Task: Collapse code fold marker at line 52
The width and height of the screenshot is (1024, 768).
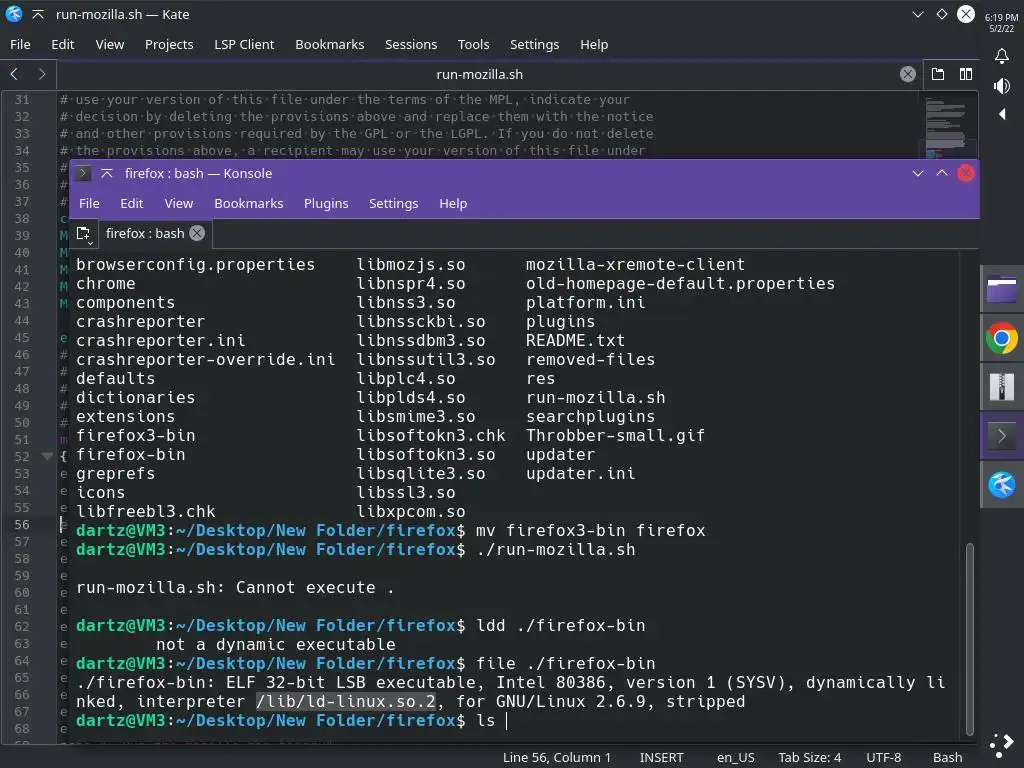Action: [x=47, y=456]
